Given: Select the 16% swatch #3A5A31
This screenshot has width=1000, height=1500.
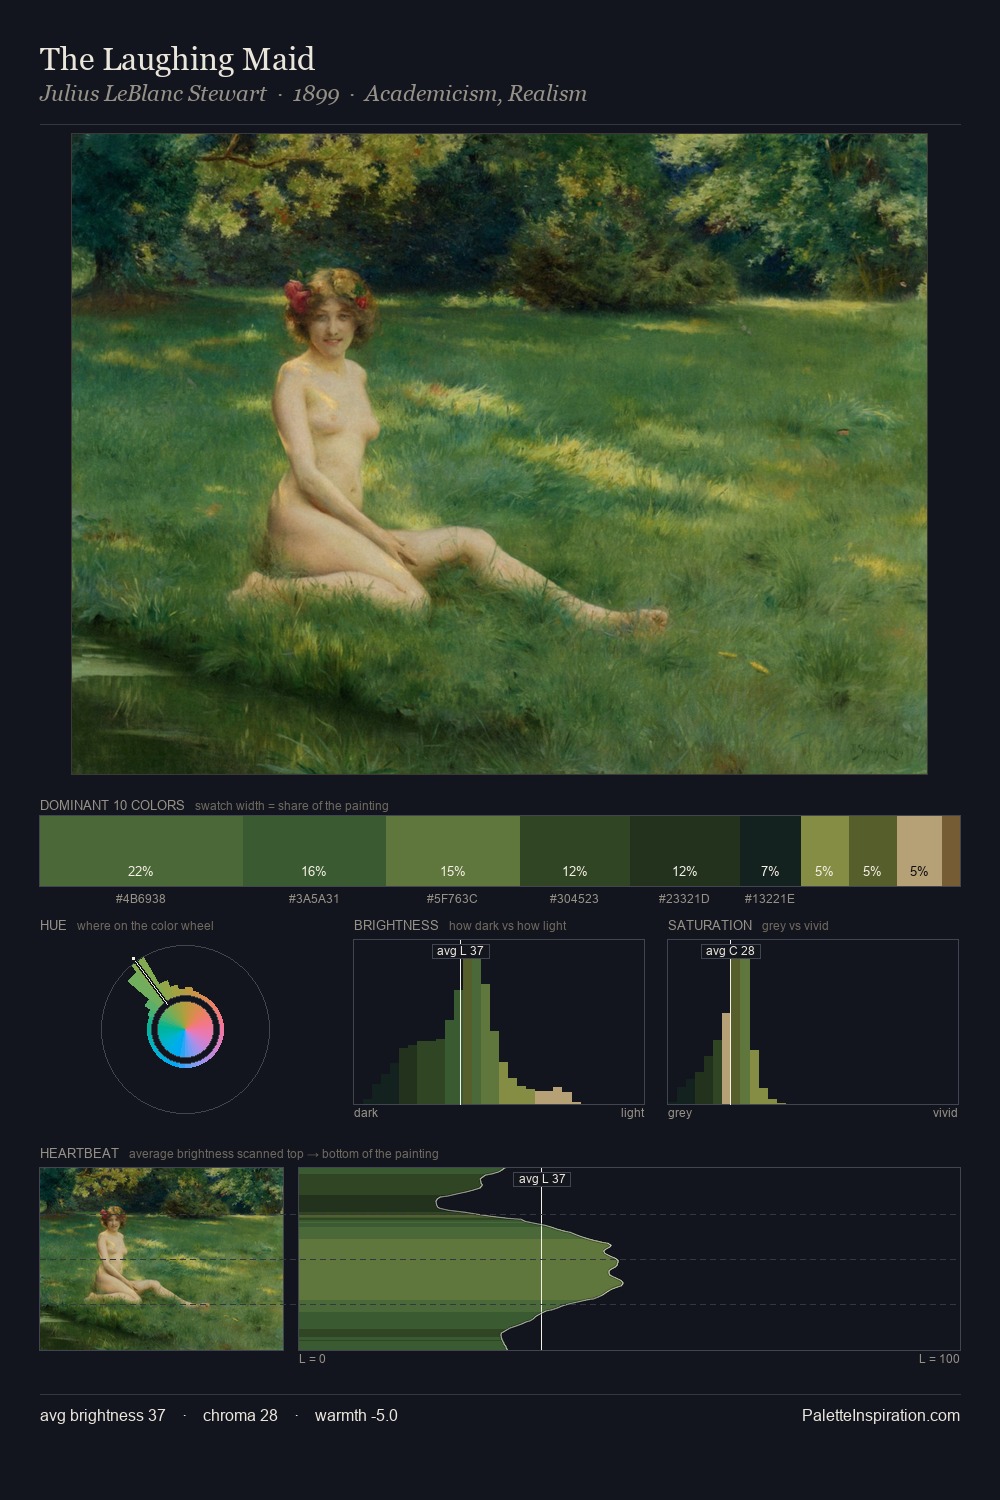Looking at the screenshot, I should pos(314,851).
